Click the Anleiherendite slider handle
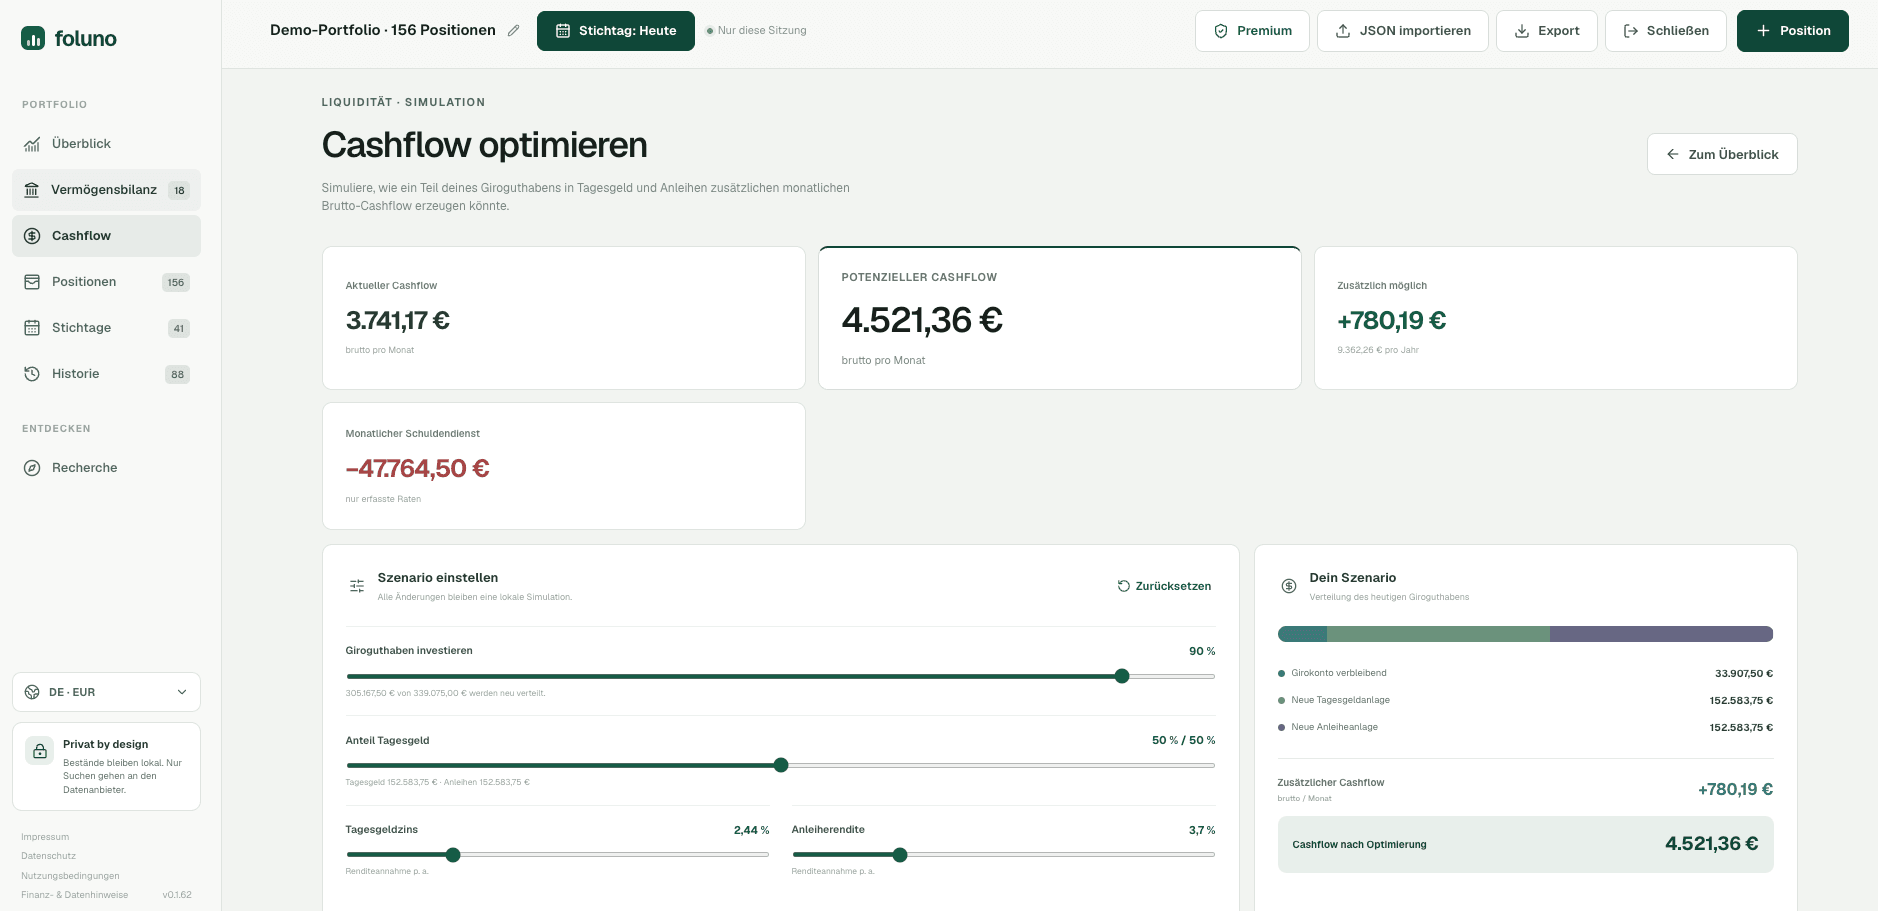The image size is (1878, 911). tap(900, 855)
